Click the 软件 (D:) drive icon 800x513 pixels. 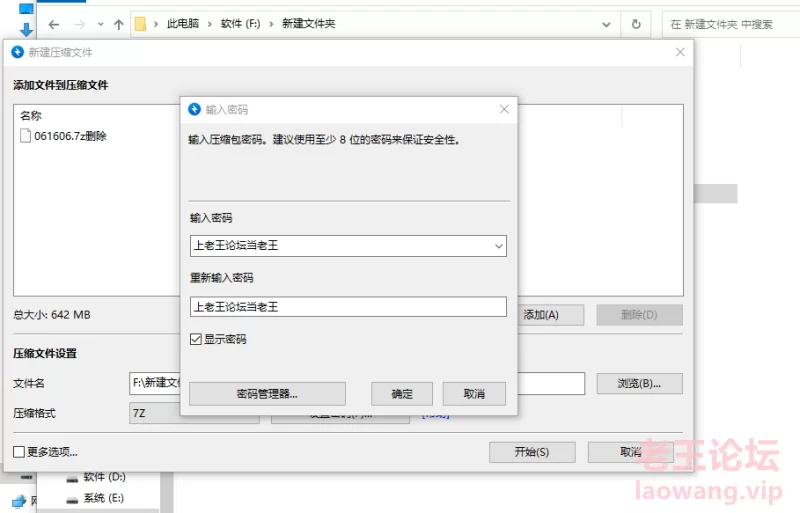72,479
